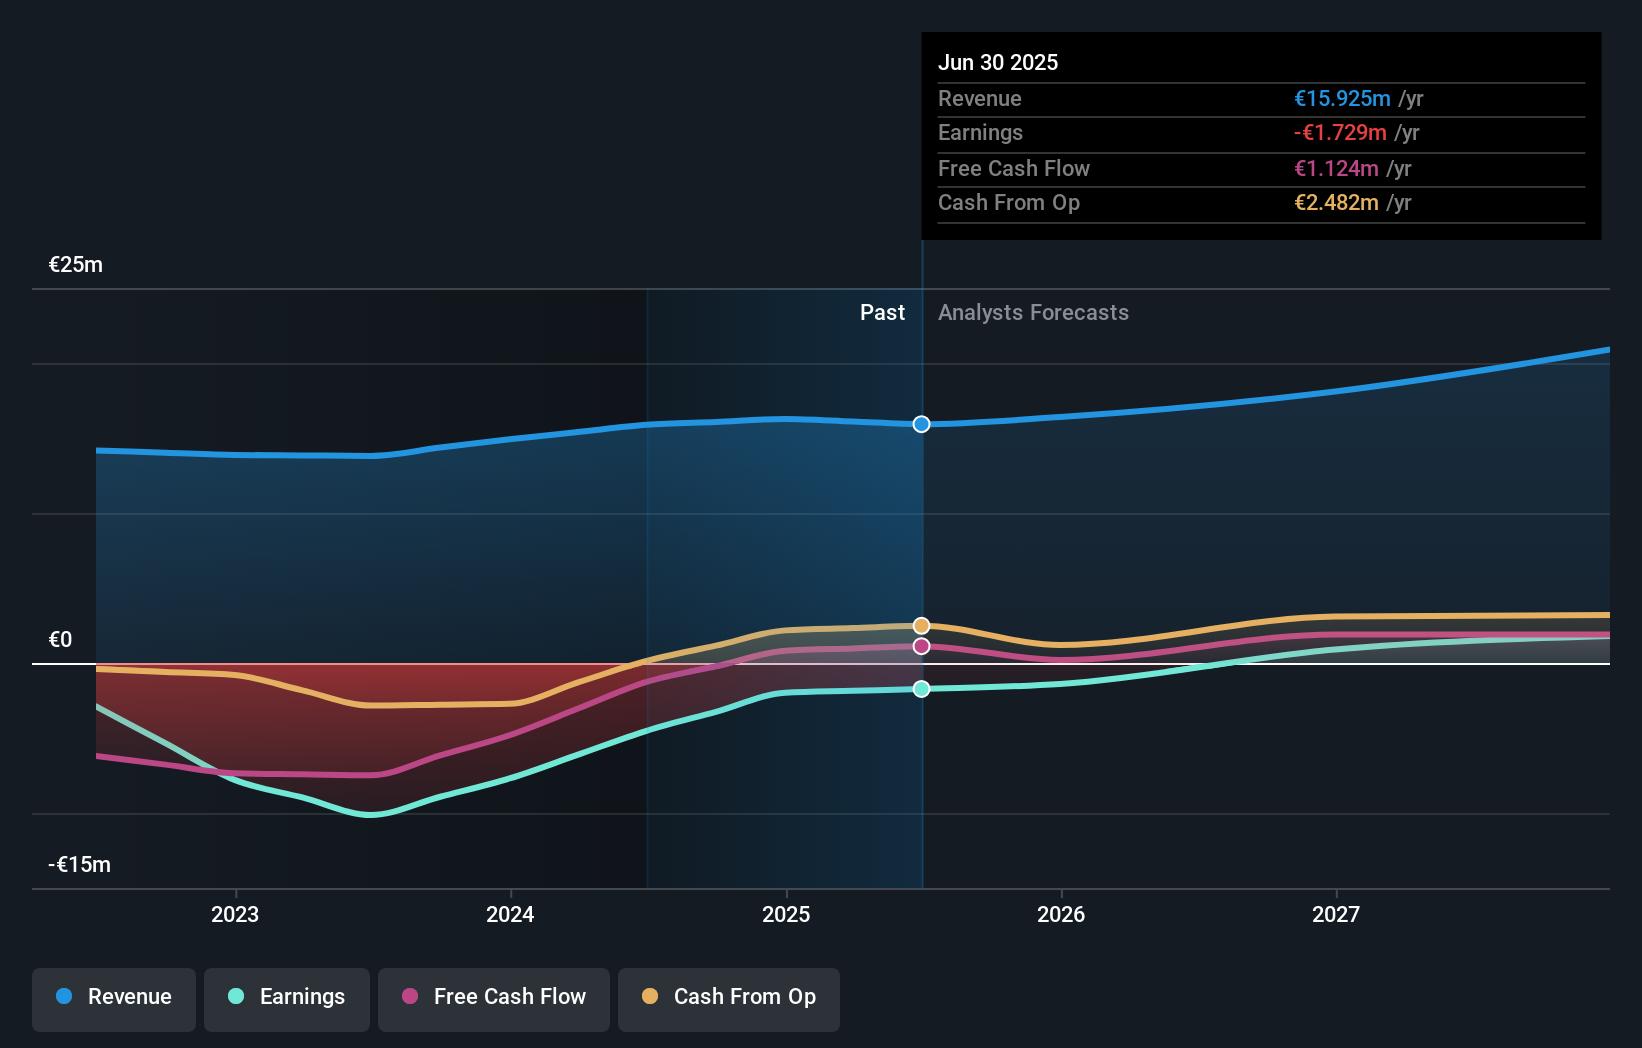Click the €1.124m free cash flow value
This screenshot has height=1048, width=1642.
tap(1336, 169)
